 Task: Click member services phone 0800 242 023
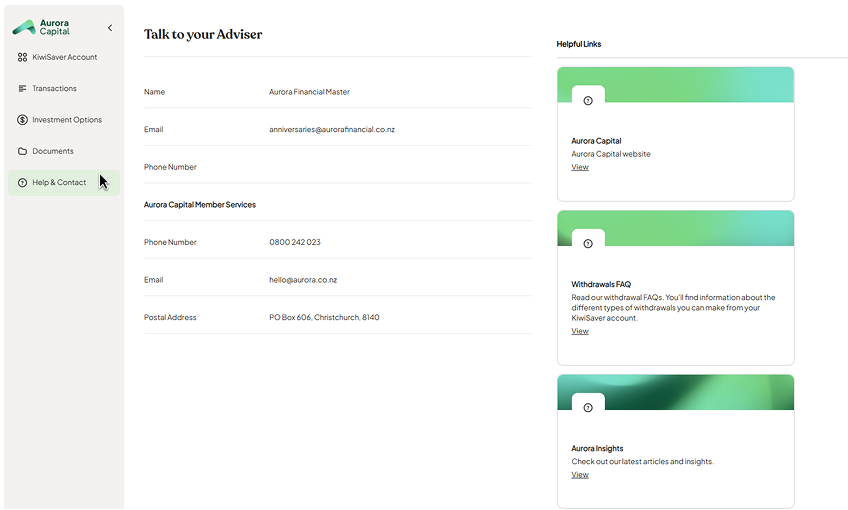pyautogui.click(x=295, y=242)
